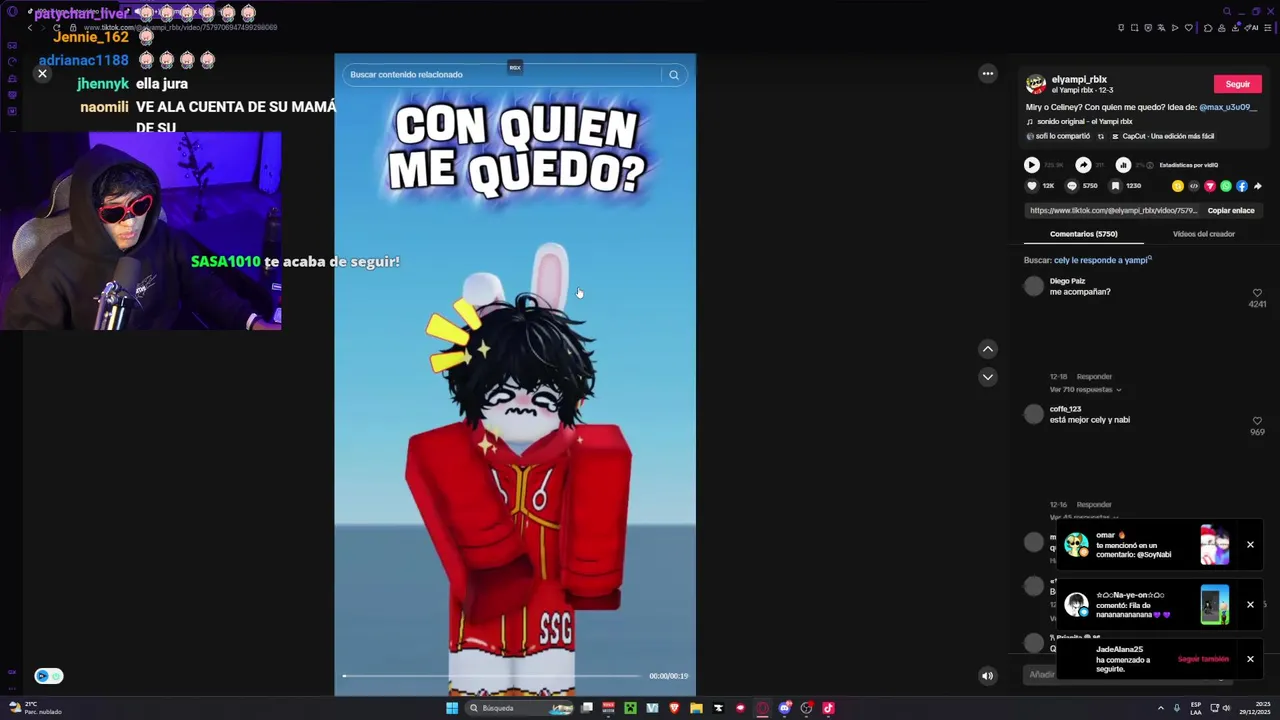Viewport: 1280px width, 720px height.
Task: Share to WhatsApp
Action: click(x=1226, y=186)
